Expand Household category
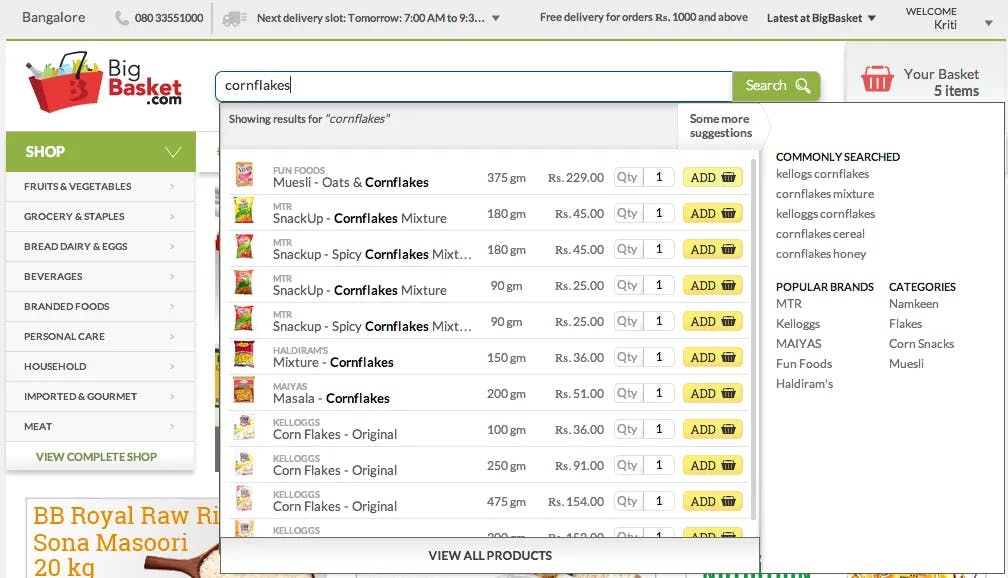This screenshot has height=578, width=1008. tap(100, 366)
